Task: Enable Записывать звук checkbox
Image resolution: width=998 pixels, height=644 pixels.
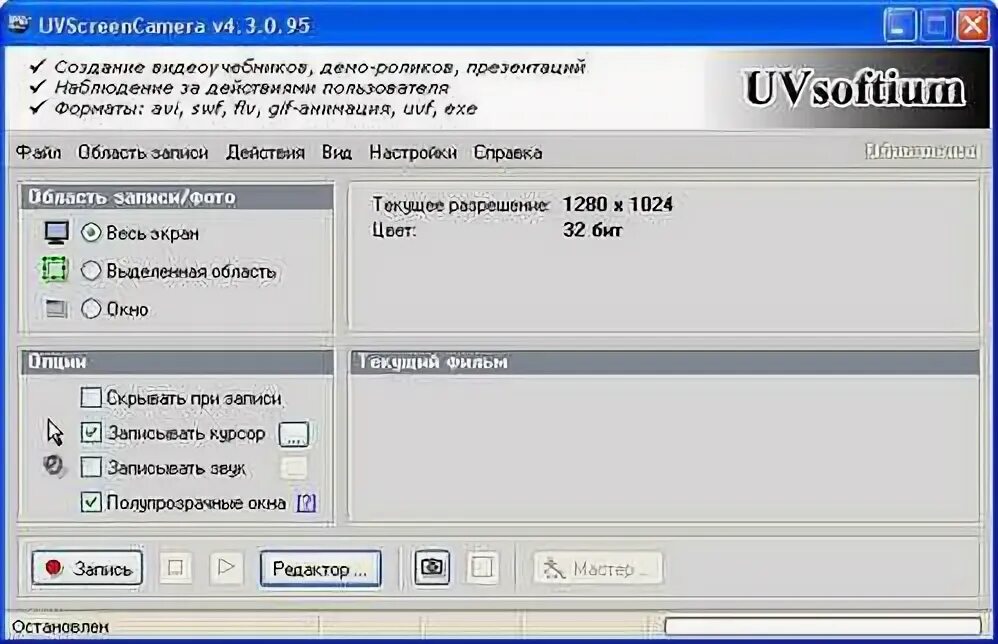Action: (91, 467)
